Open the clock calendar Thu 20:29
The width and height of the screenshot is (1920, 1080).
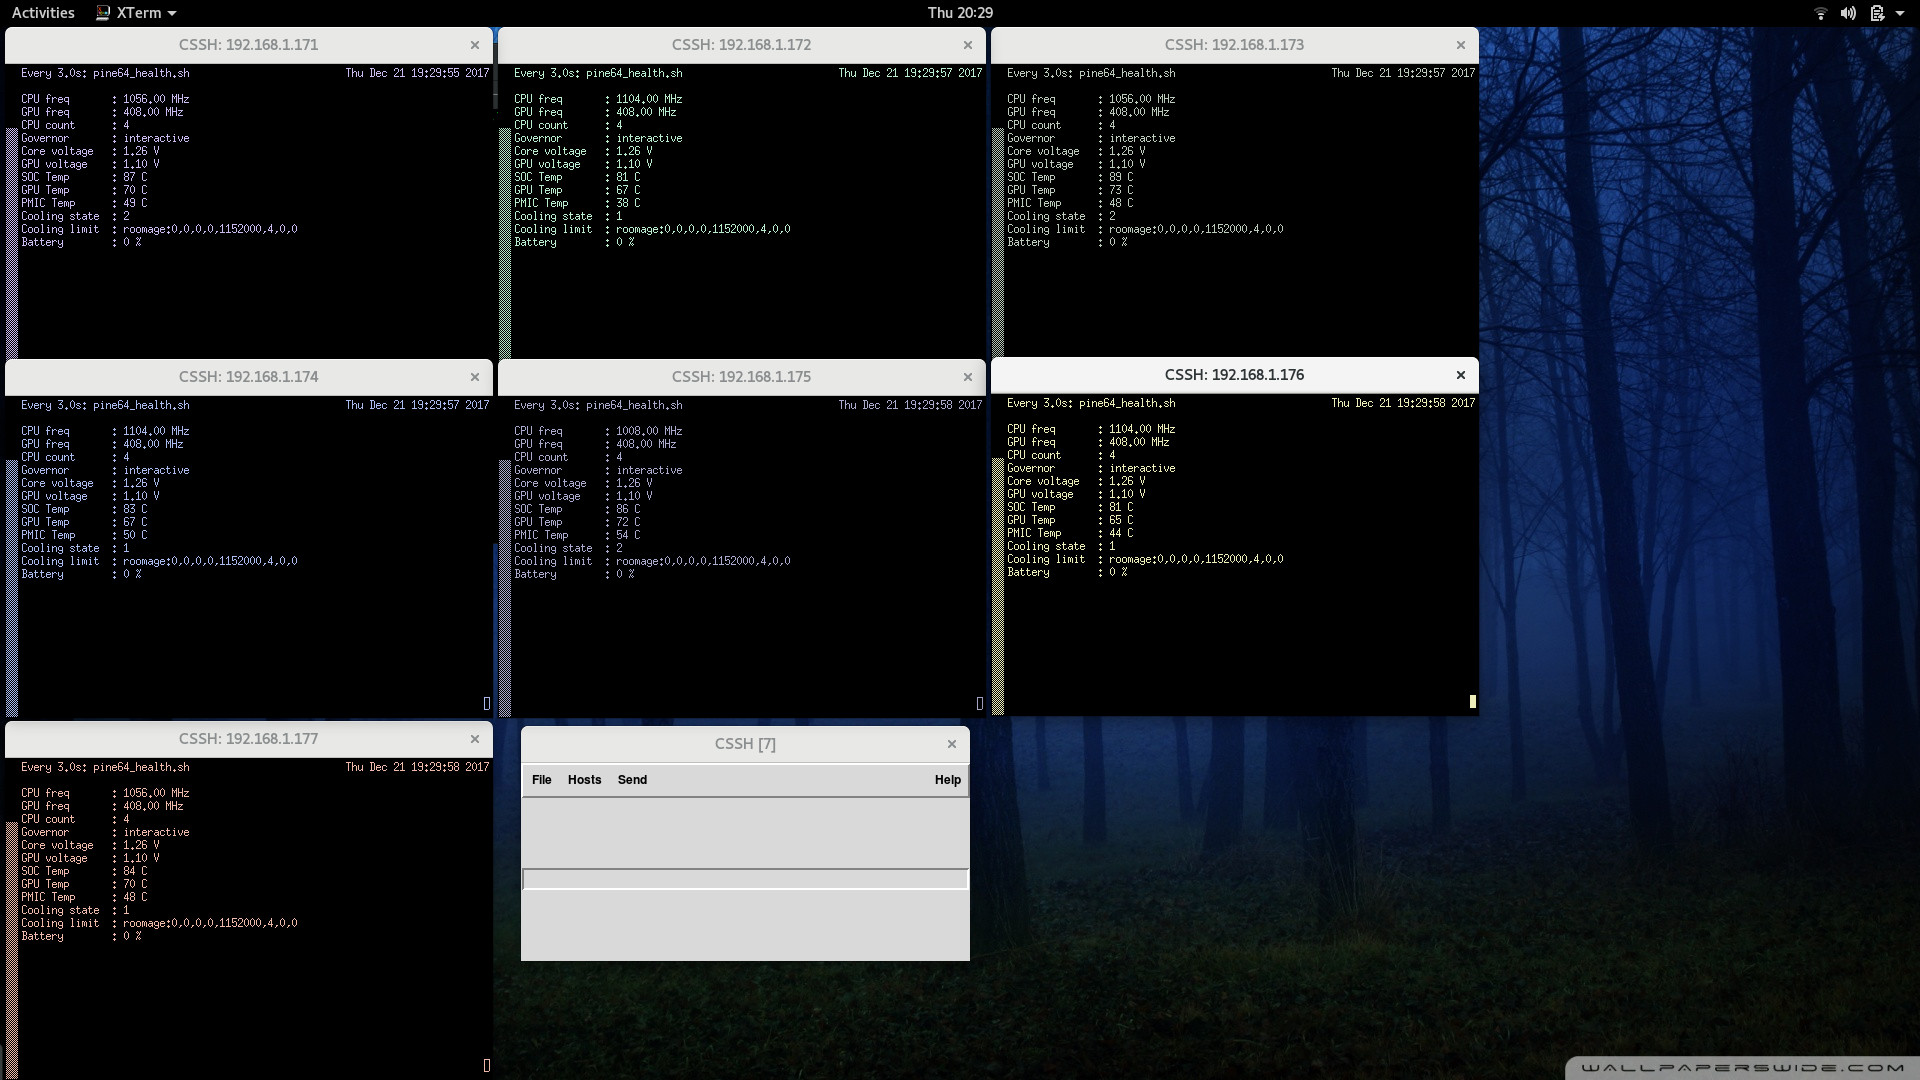959,13
